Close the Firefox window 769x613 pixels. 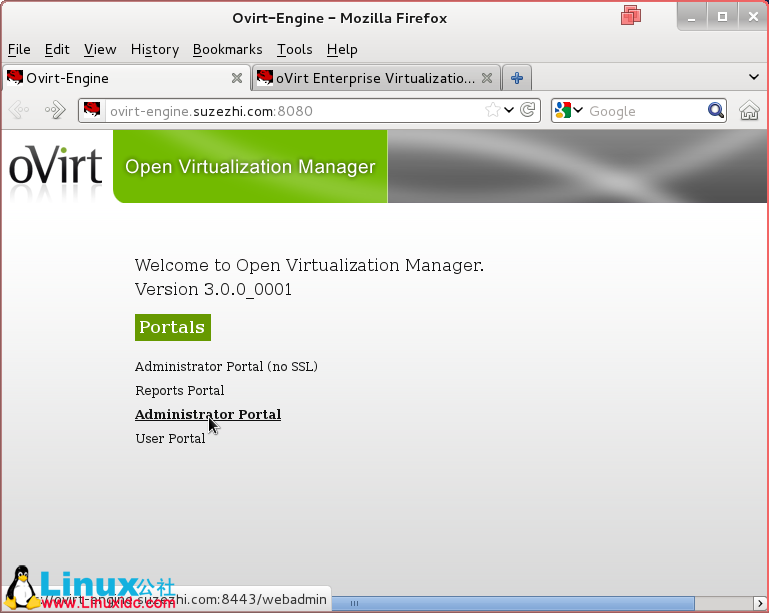[753, 17]
